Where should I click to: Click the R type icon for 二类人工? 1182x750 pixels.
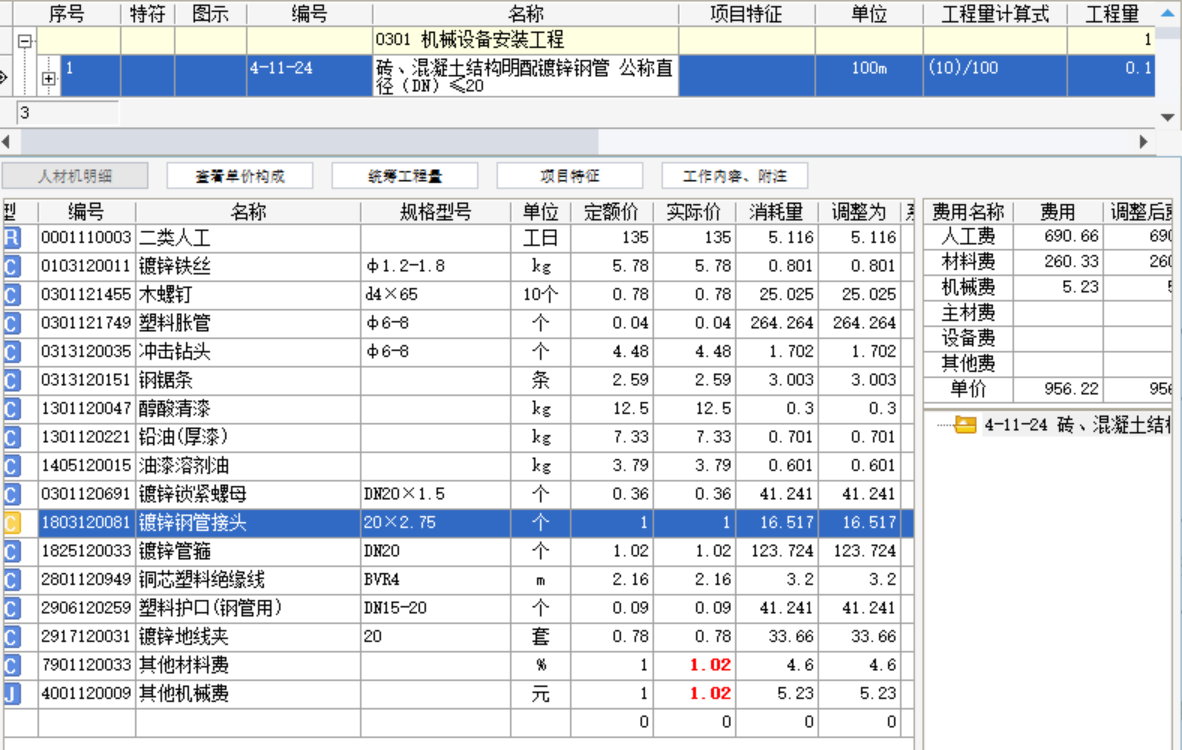(12, 238)
